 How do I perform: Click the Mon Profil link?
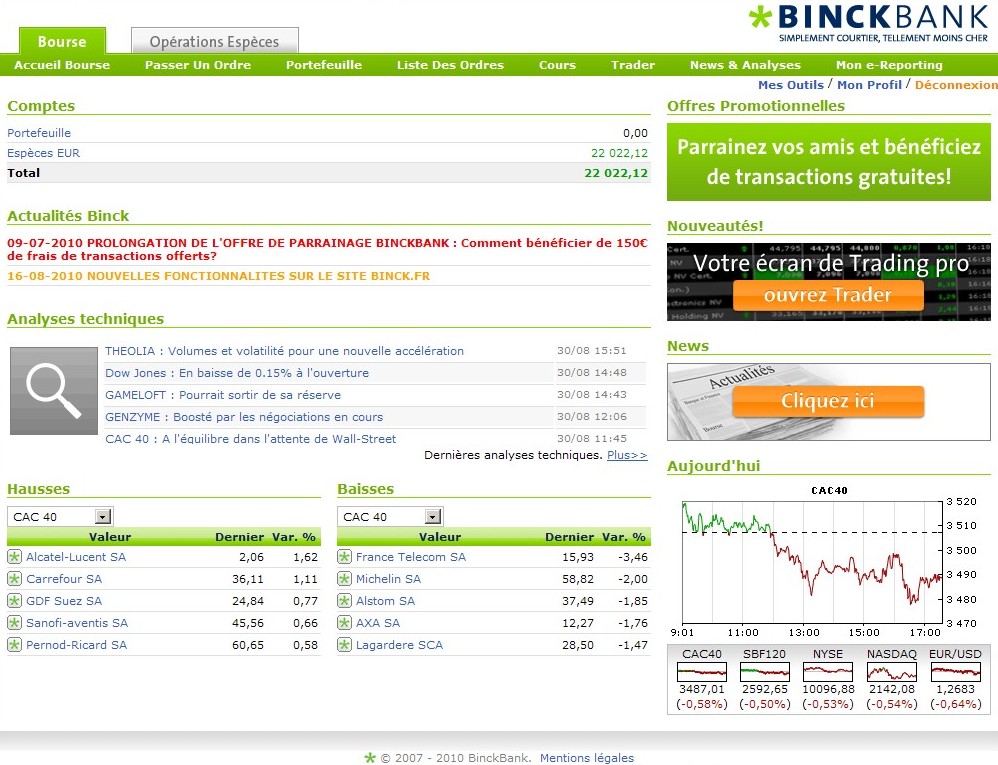click(x=869, y=85)
